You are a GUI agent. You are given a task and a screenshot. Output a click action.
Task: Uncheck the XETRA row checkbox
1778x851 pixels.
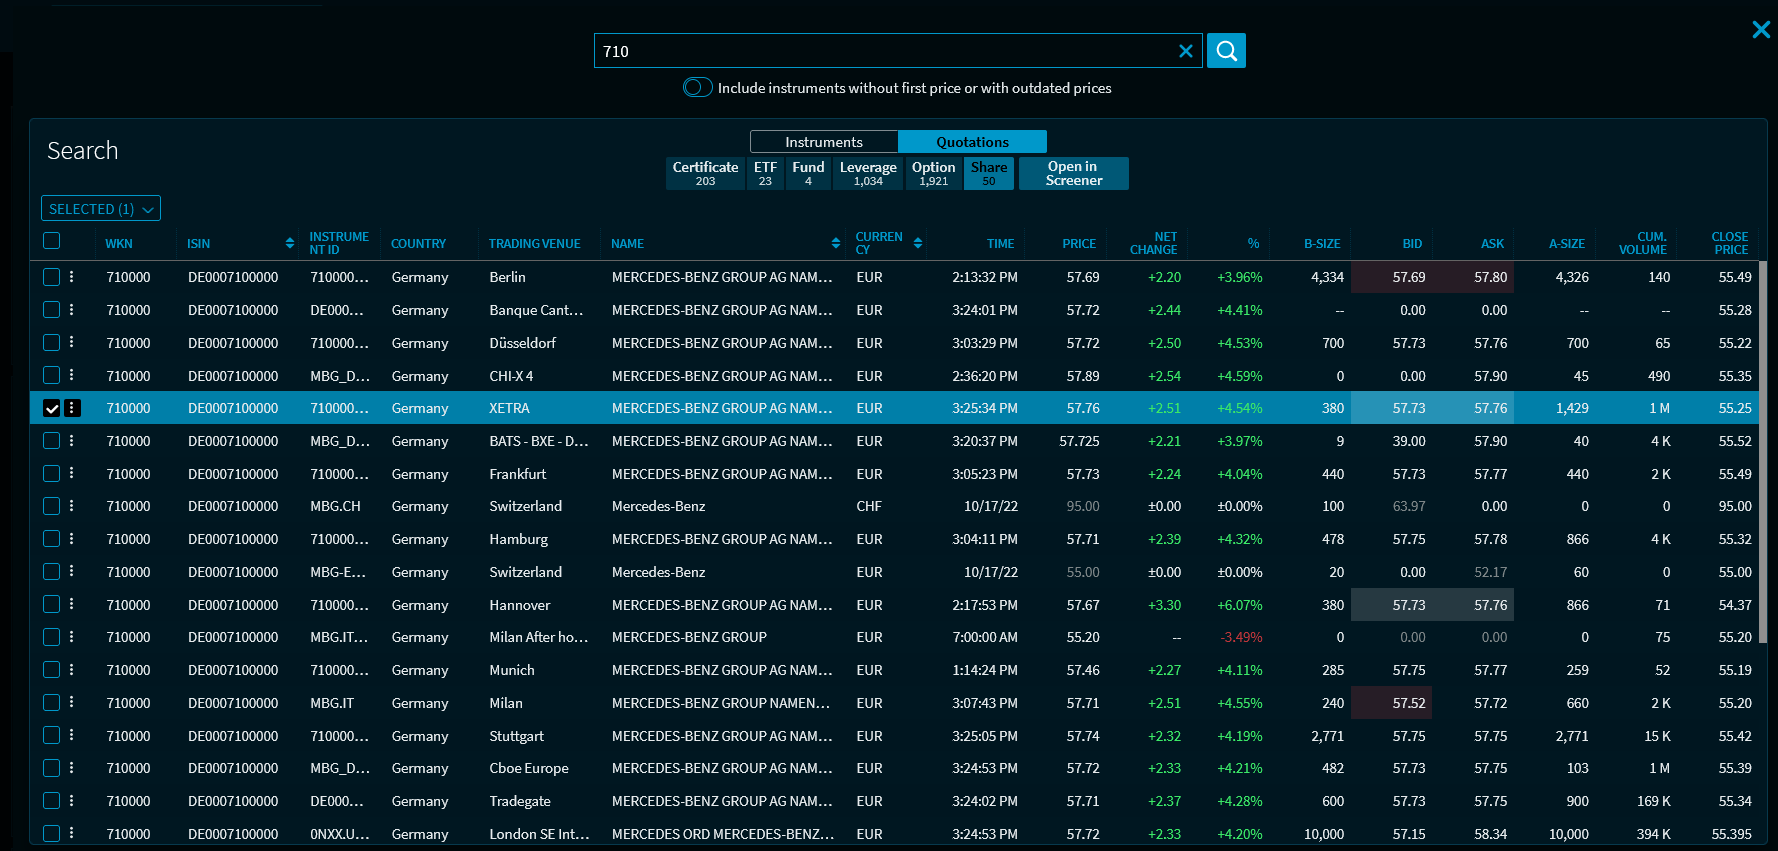point(52,408)
